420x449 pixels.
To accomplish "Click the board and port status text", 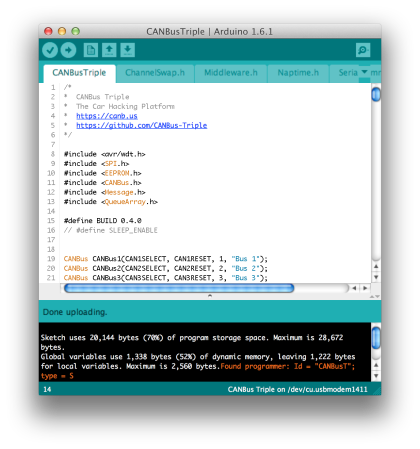I will 297,389.
